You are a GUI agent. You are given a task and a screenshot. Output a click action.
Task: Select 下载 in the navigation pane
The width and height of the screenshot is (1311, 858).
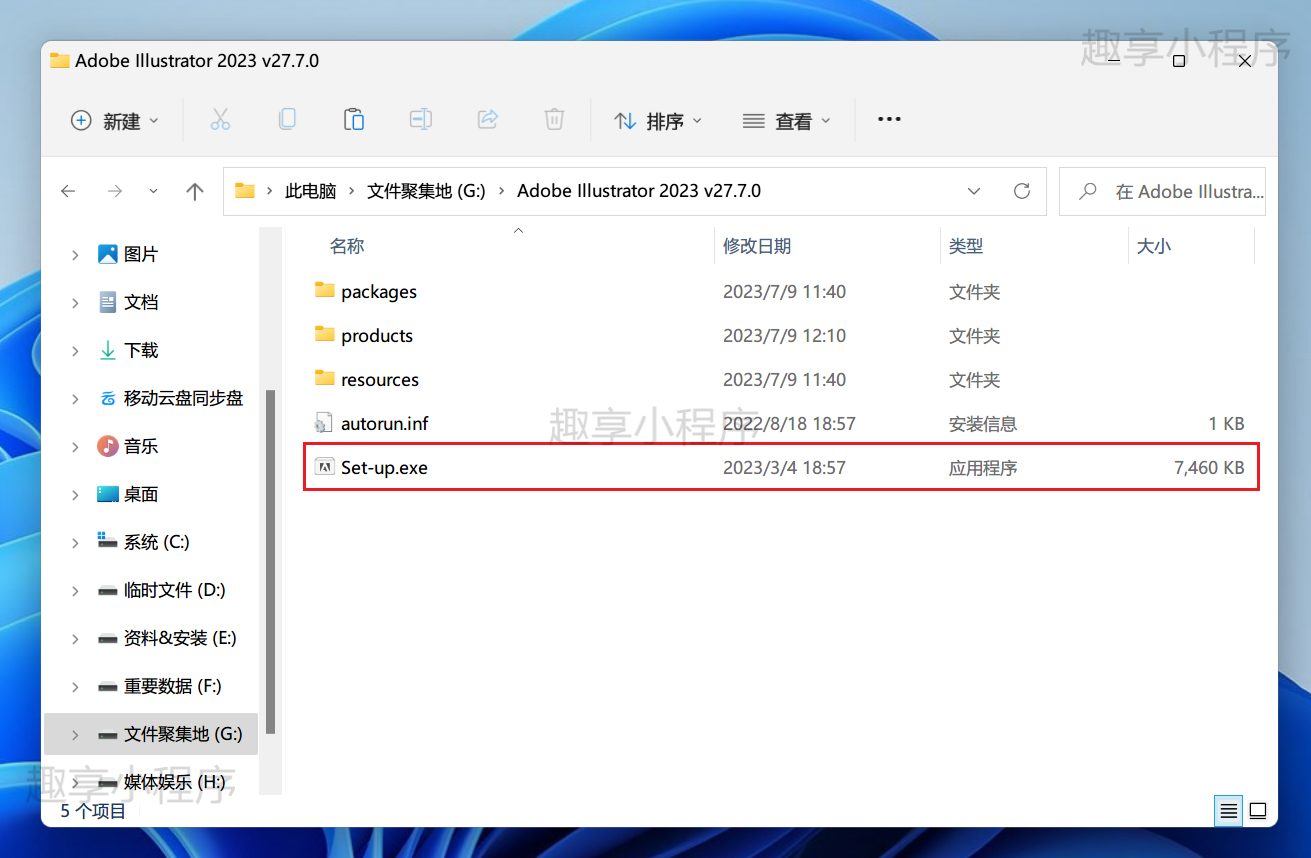(x=141, y=350)
